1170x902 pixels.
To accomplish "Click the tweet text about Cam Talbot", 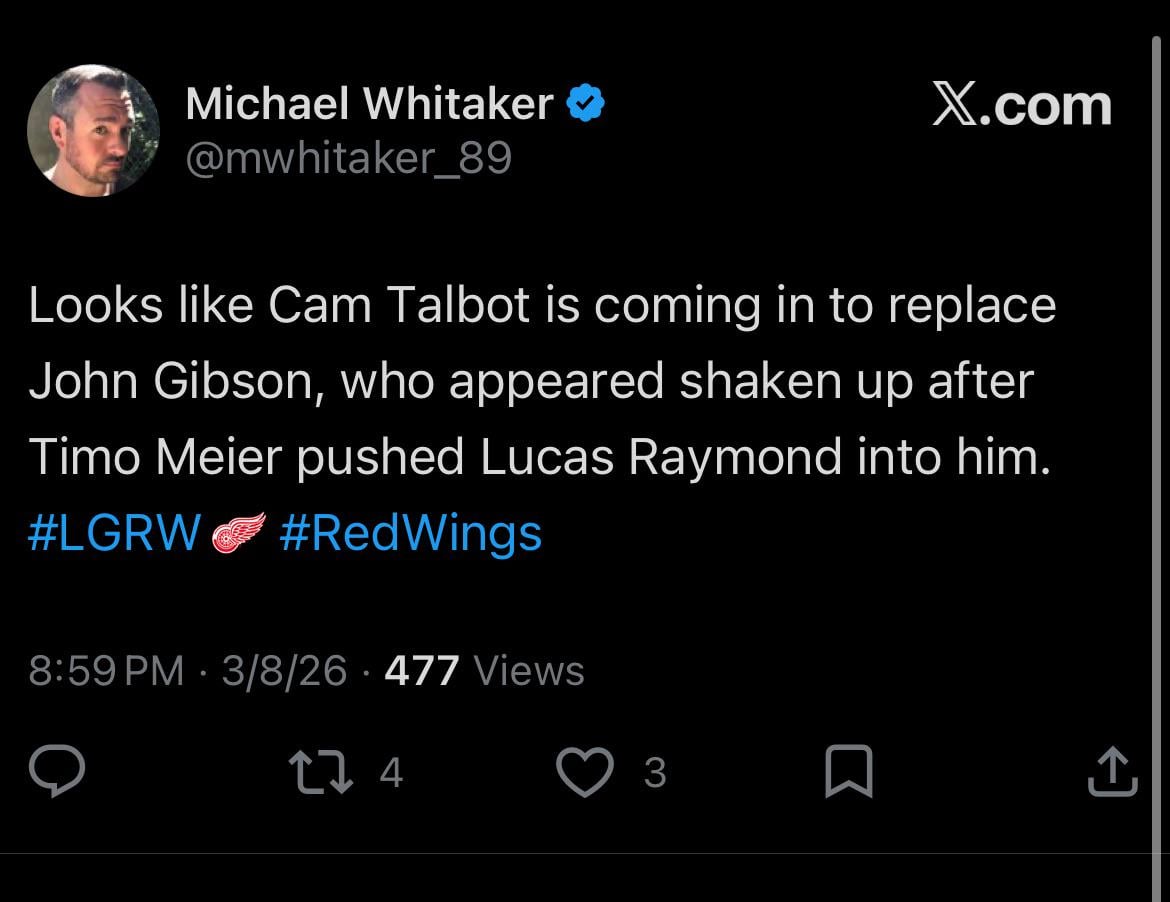I will [541, 381].
